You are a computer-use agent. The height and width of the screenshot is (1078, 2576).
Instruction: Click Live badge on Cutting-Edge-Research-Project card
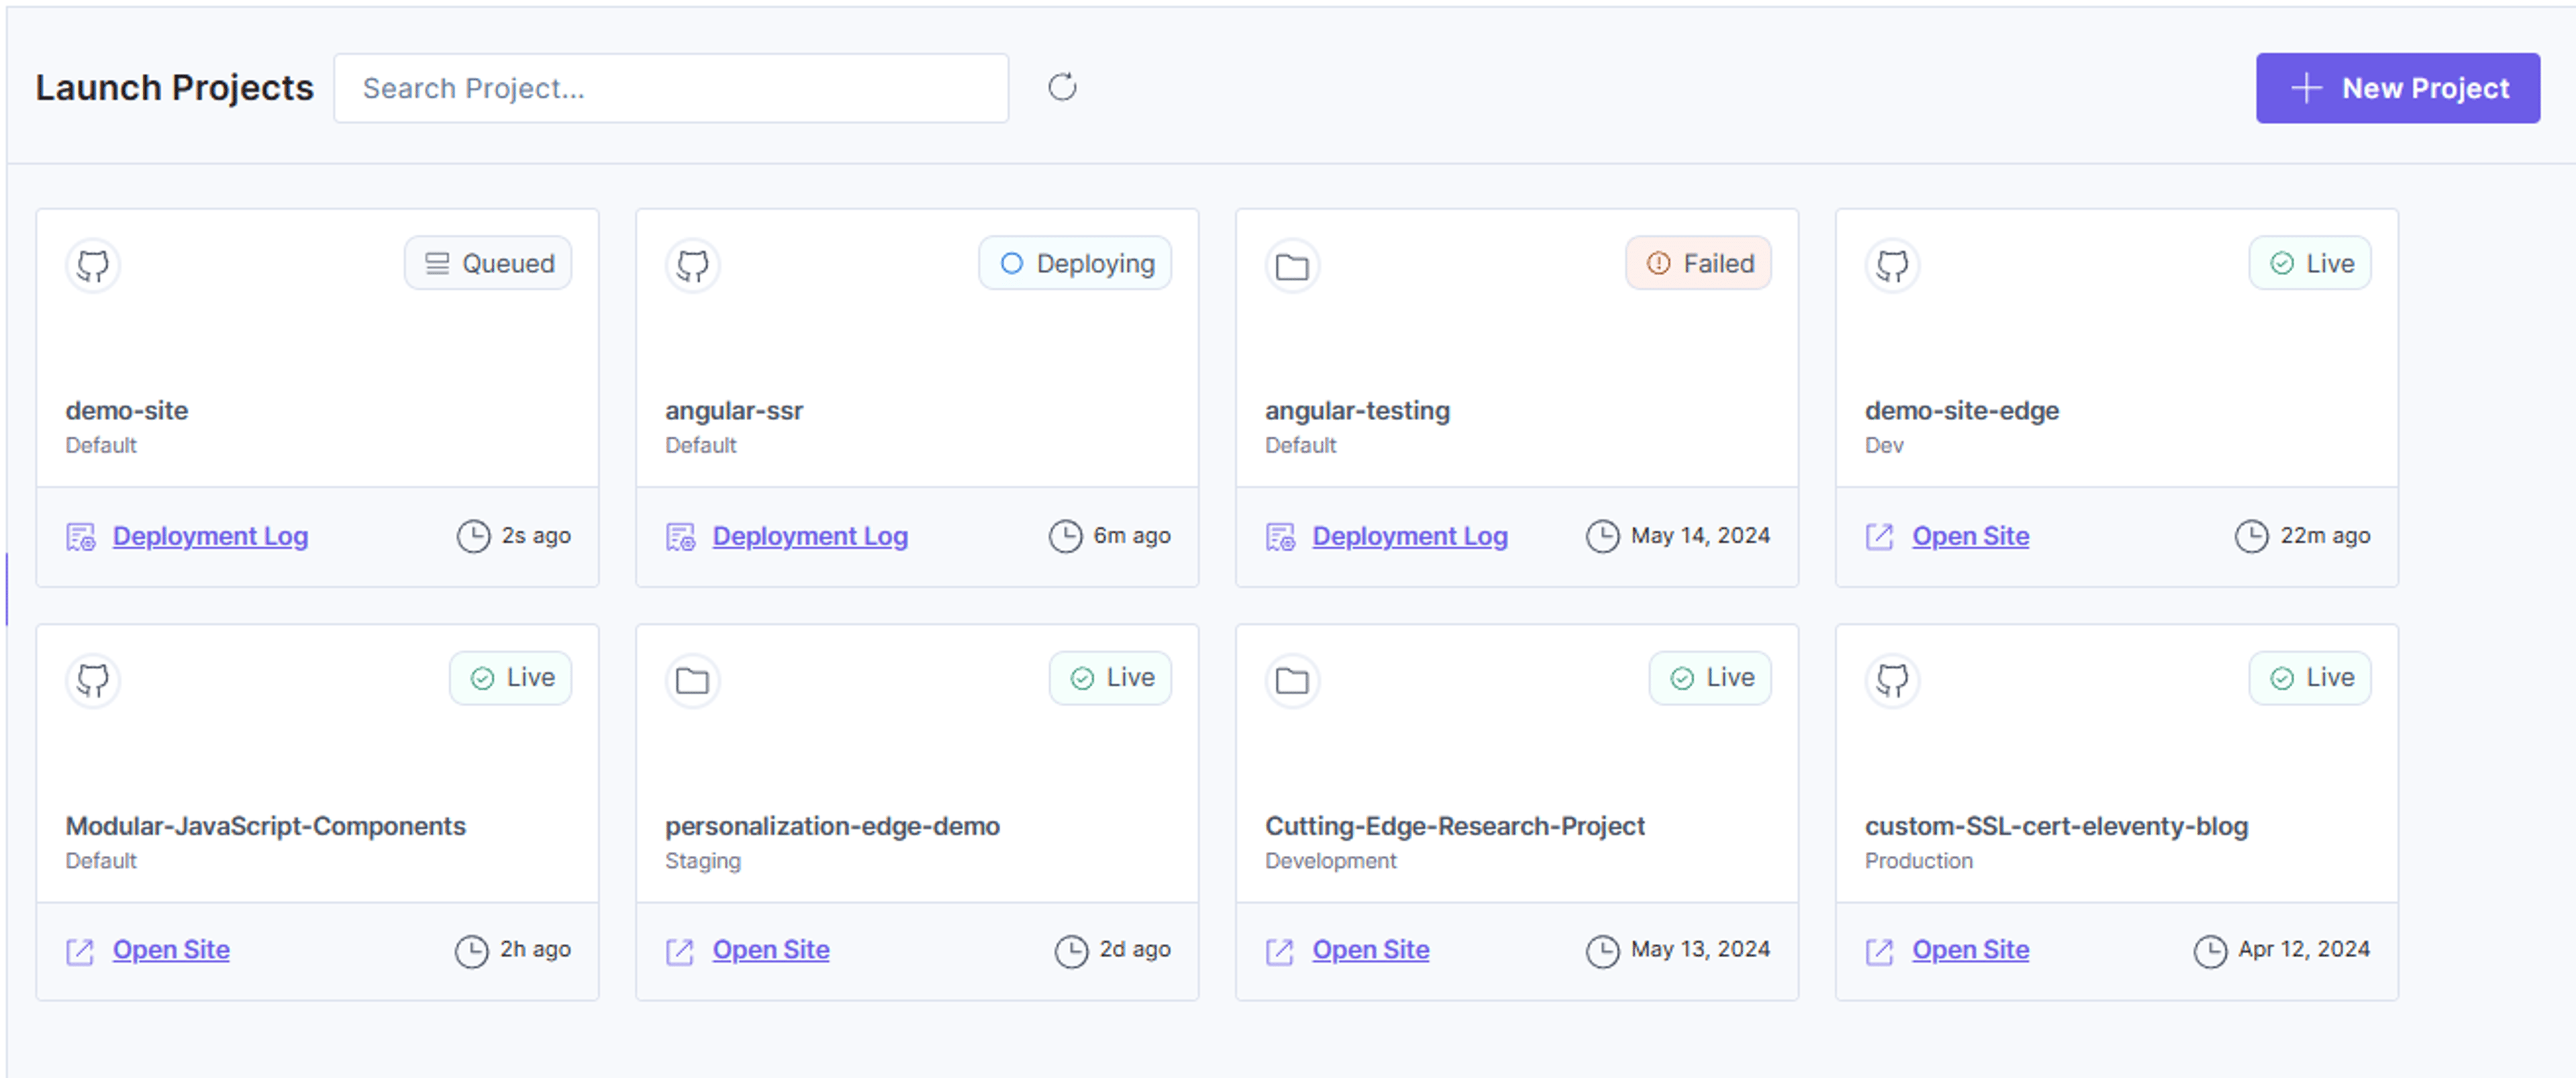(x=1710, y=678)
